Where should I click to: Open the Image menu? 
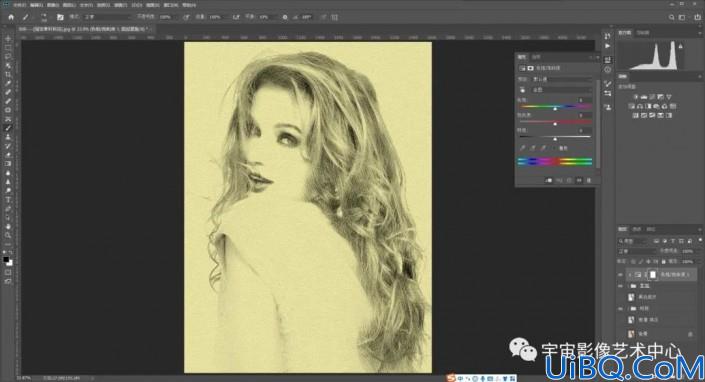tap(53, 5)
